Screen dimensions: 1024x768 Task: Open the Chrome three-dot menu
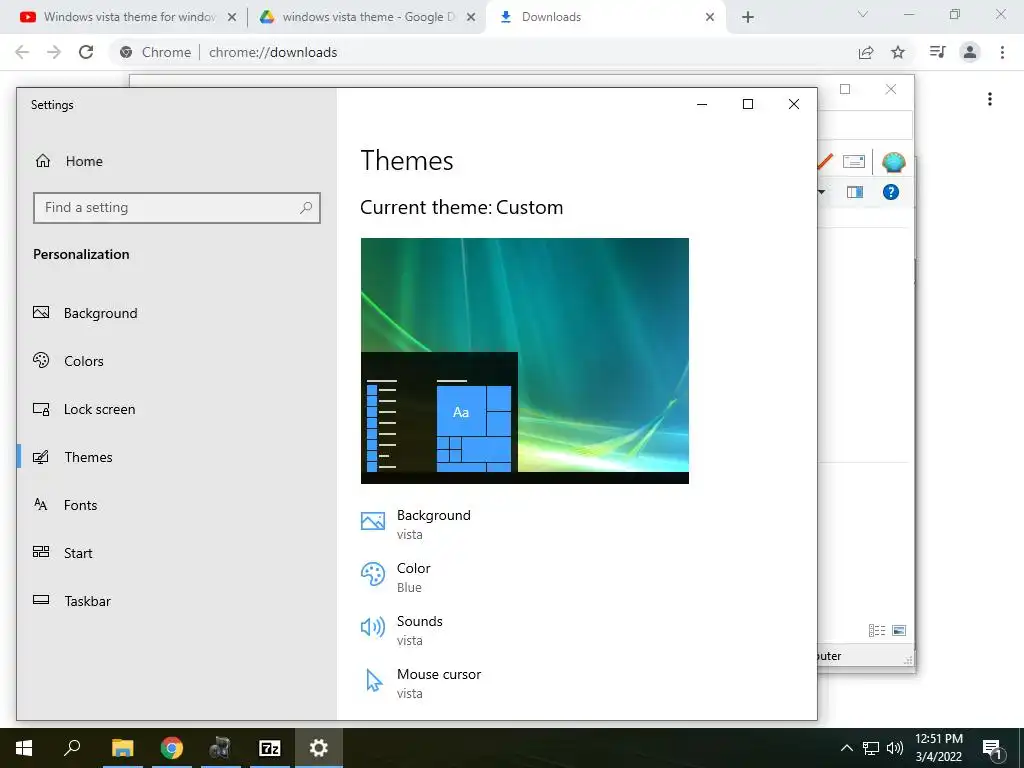click(x=1002, y=52)
